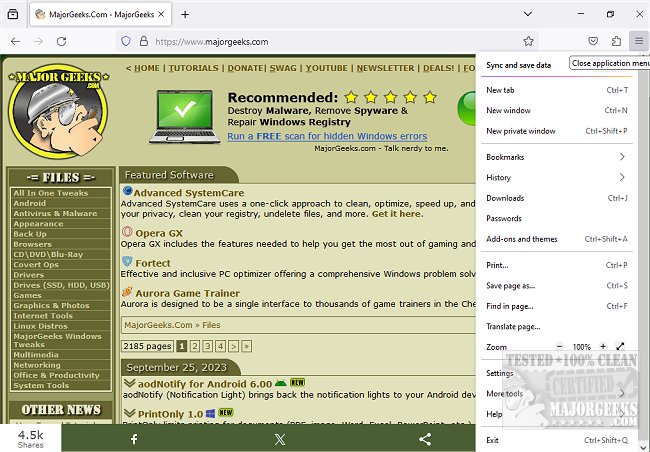The width and height of the screenshot is (650, 452).
Task: Click the Android icon beside aodNotify
Action: click(281, 383)
